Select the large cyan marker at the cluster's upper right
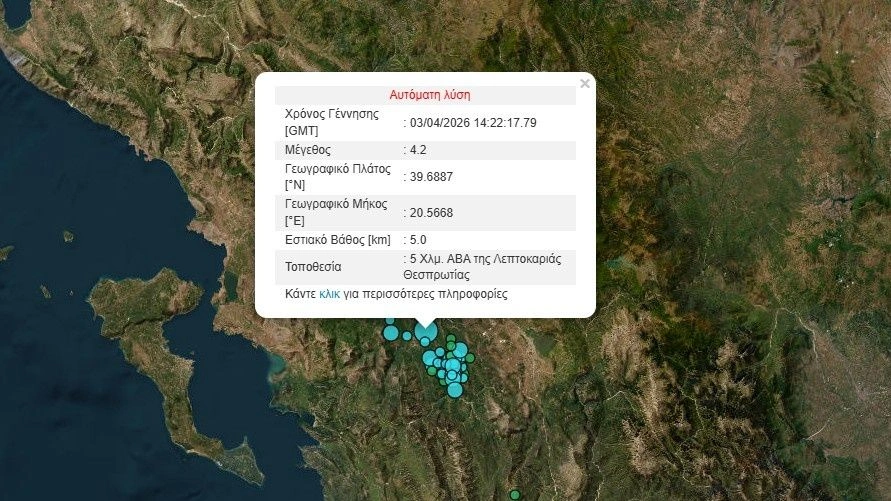 coord(460,350)
